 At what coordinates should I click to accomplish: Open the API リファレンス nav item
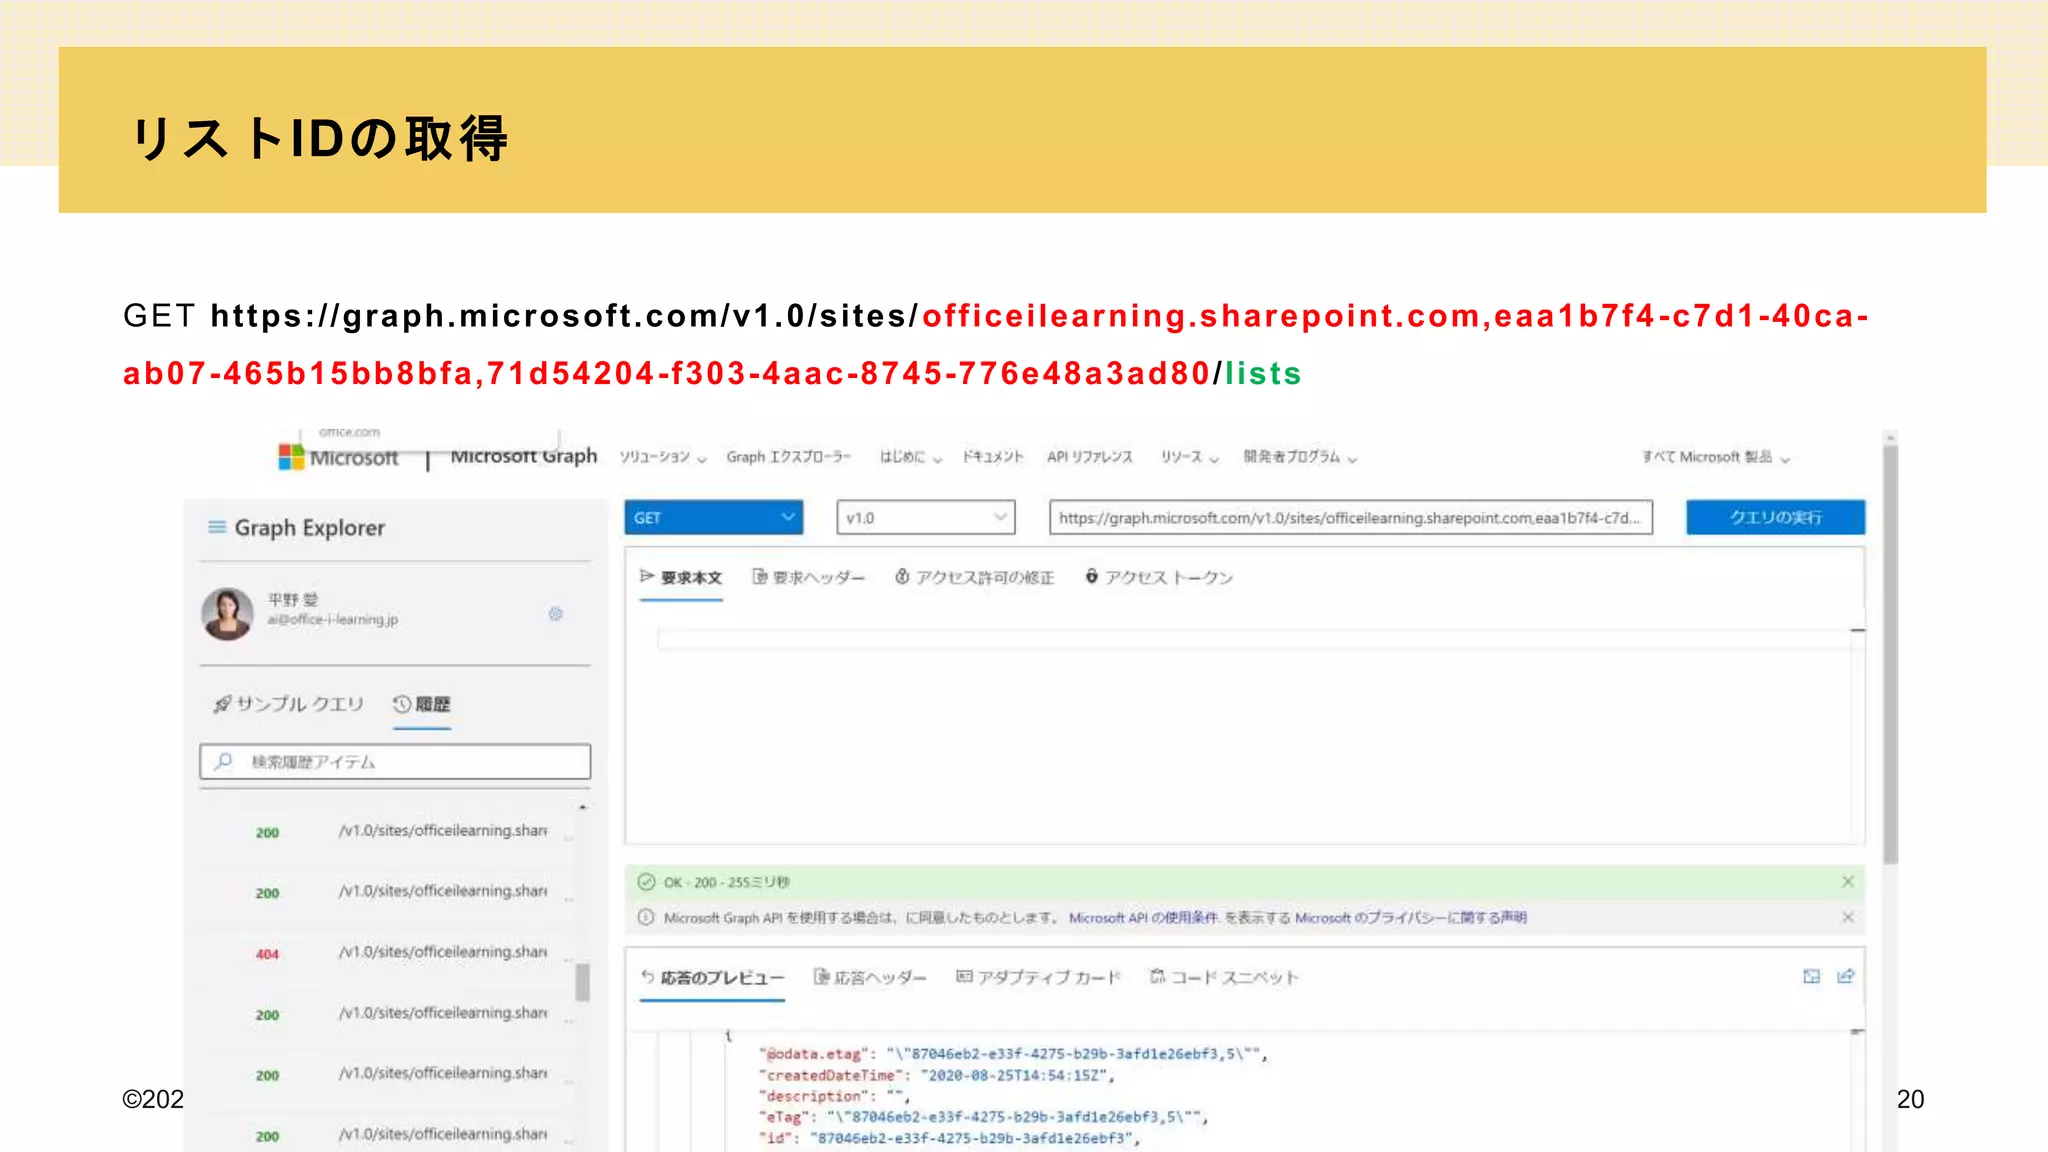pos(1090,457)
